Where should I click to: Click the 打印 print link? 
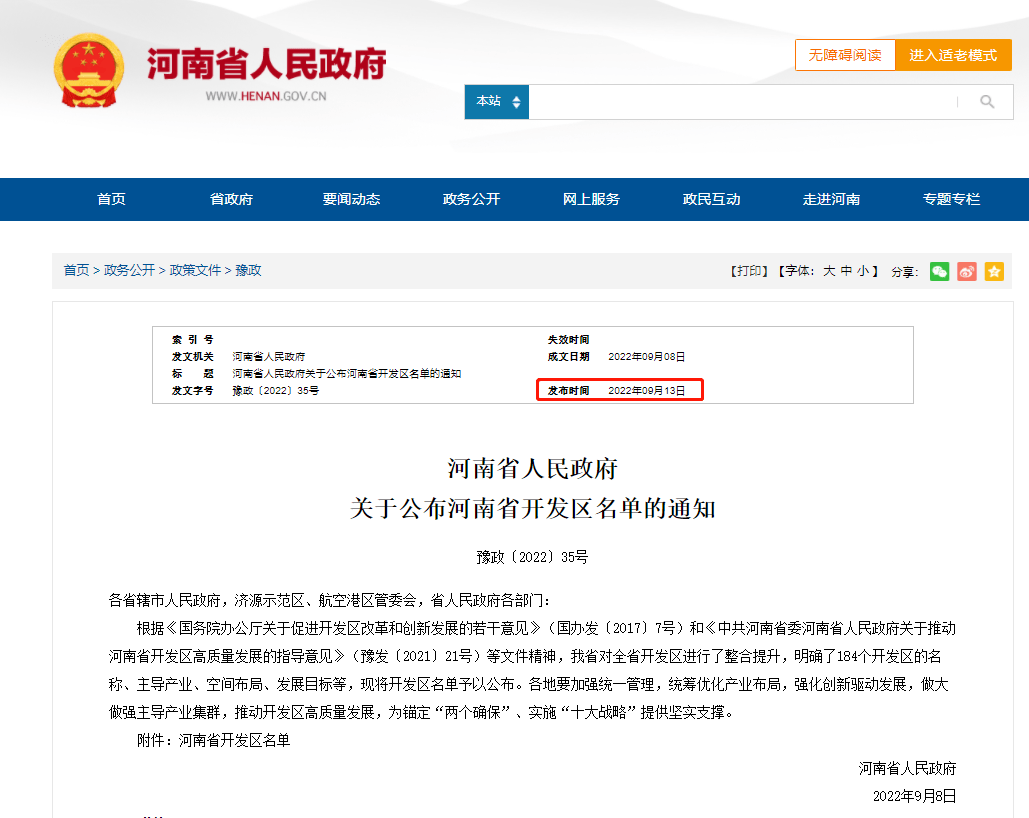pyautogui.click(x=750, y=271)
